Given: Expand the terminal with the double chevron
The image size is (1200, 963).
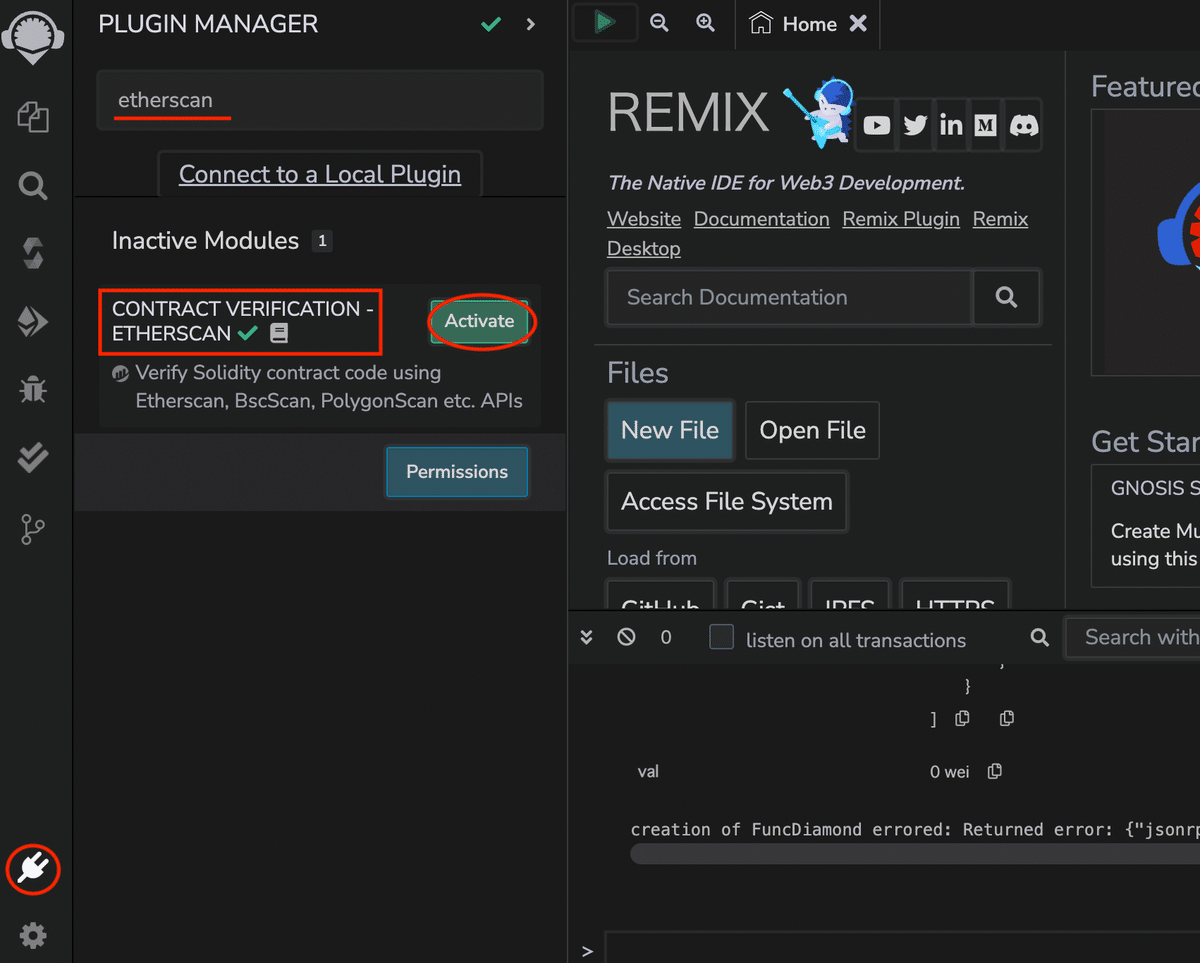Looking at the screenshot, I should pos(586,637).
